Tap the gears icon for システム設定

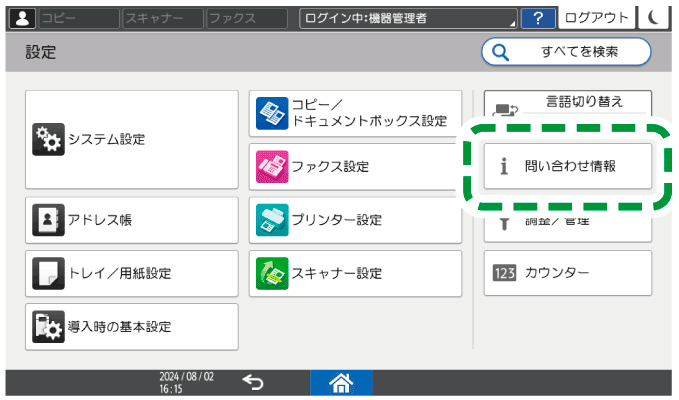48,139
